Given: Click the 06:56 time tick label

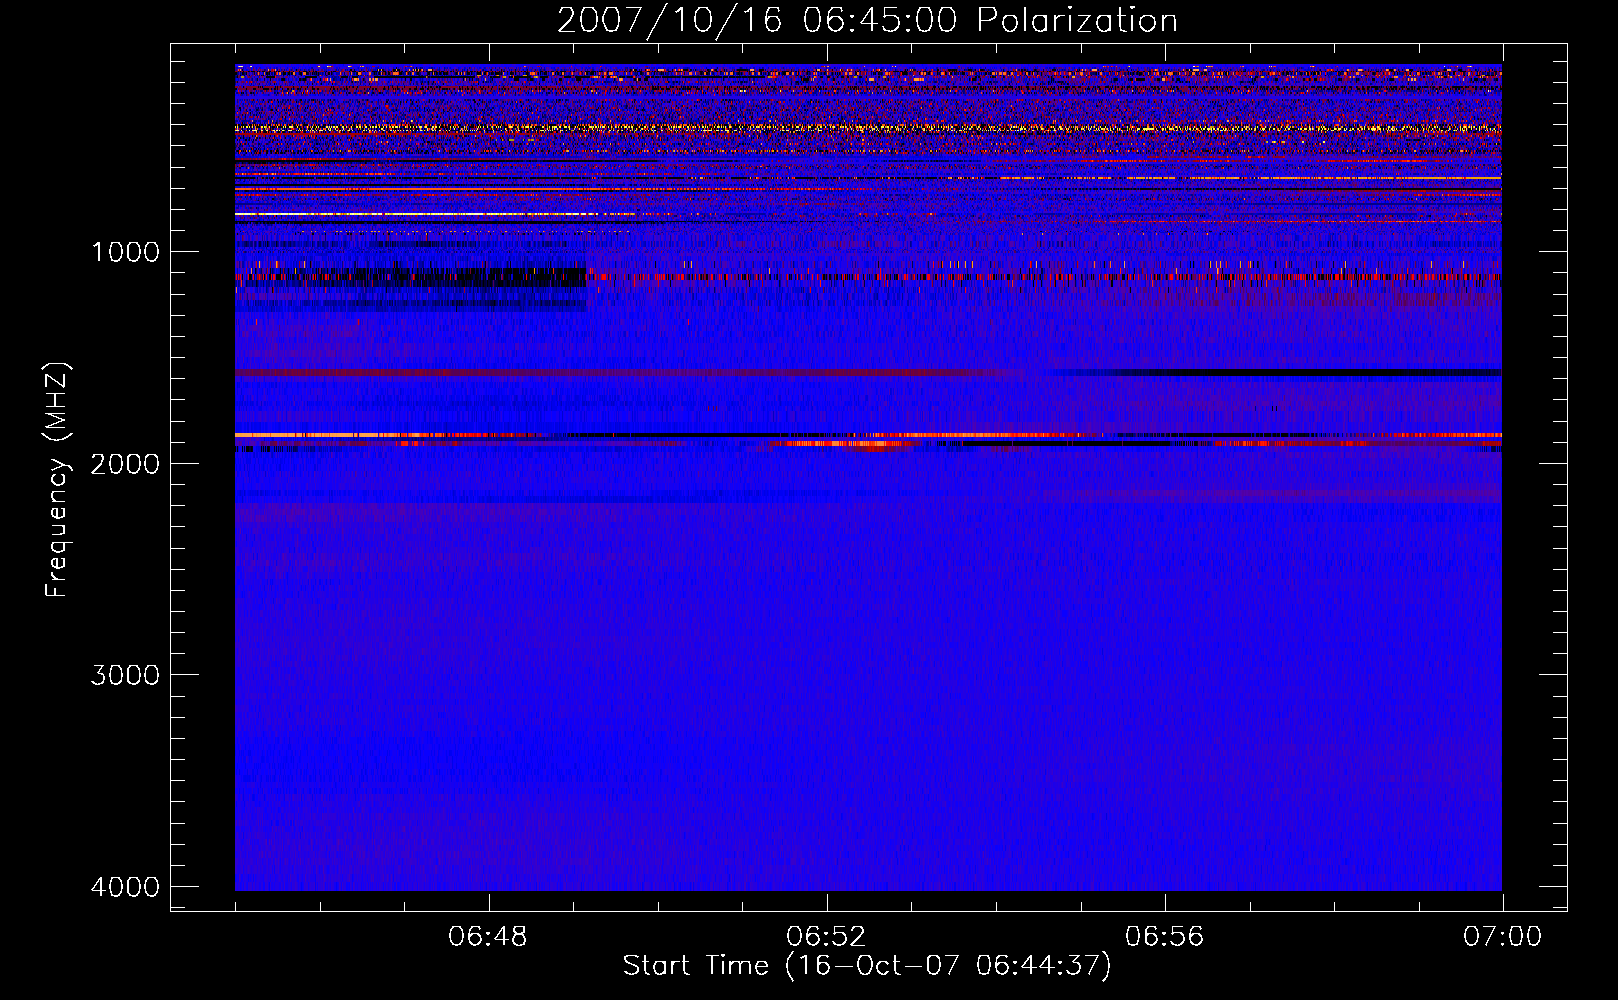Looking at the screenshot, I should tap(1164, 937).
